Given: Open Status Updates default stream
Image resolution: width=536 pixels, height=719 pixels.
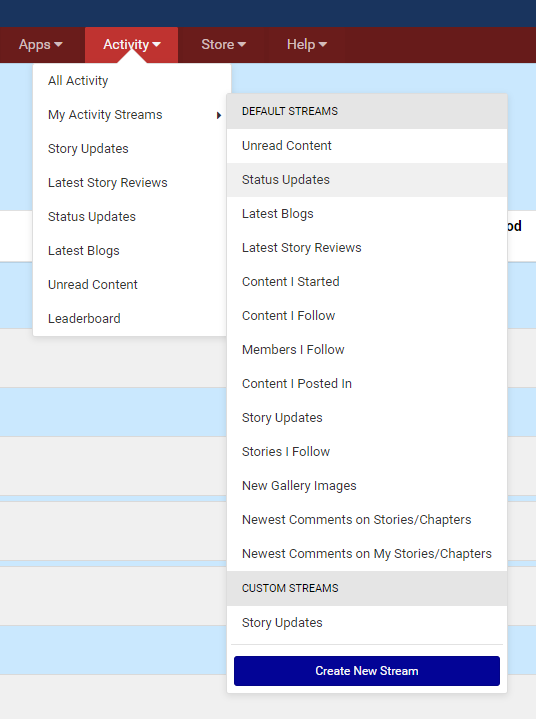Looking at the screenshot, I should pyautogui.click(x=367, y=180).
